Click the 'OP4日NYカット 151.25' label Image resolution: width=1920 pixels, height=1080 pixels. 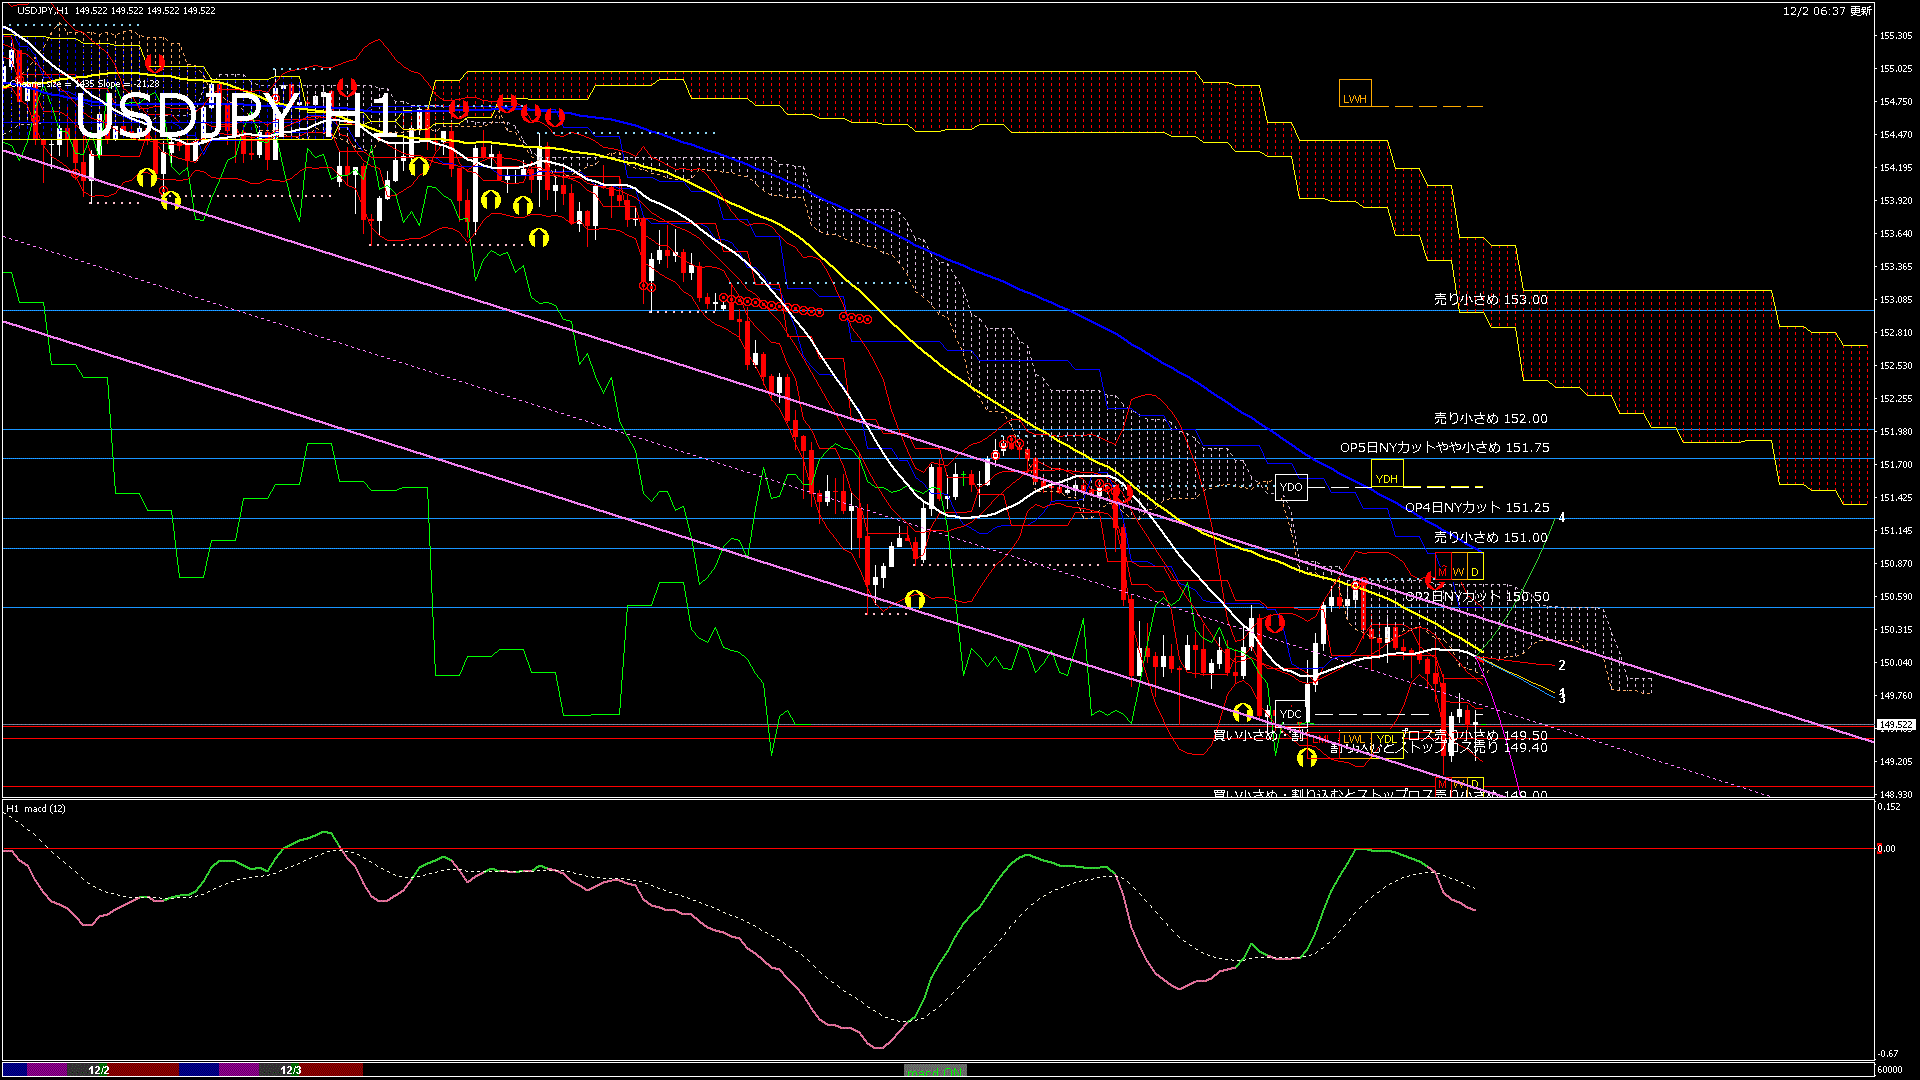tap(1477, 507)
